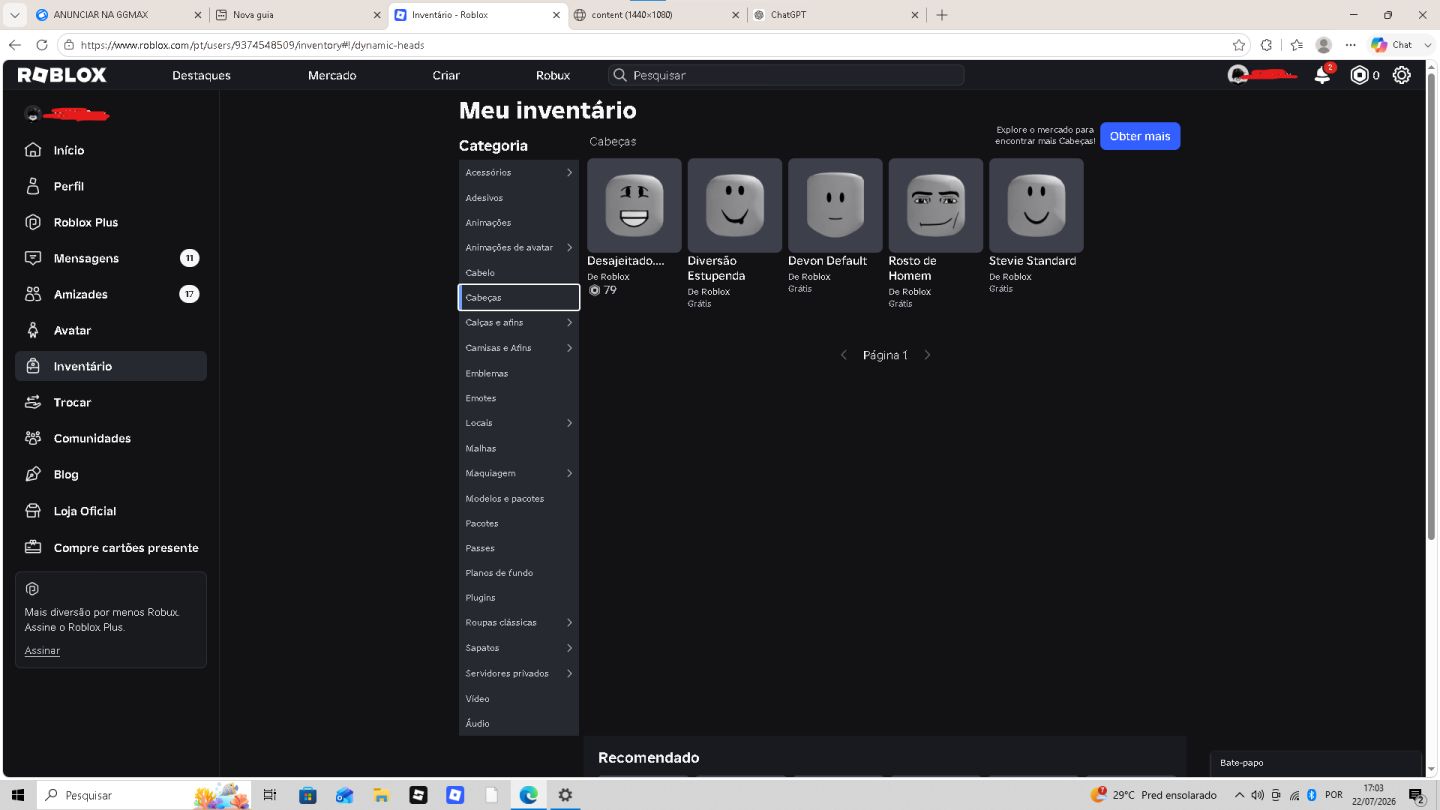Select the Emotes category
The height and width of the screenshot is (810, 1440).
point(519,398)
